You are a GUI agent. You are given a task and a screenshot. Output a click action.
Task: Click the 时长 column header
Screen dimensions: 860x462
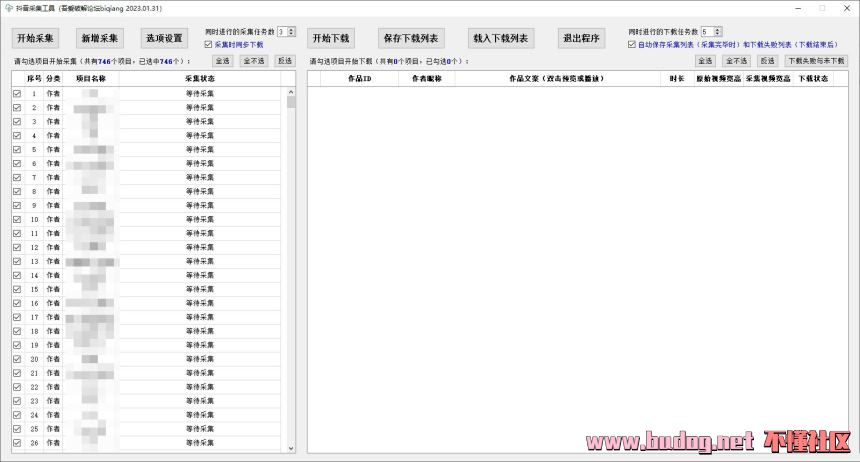pos(677,79)
